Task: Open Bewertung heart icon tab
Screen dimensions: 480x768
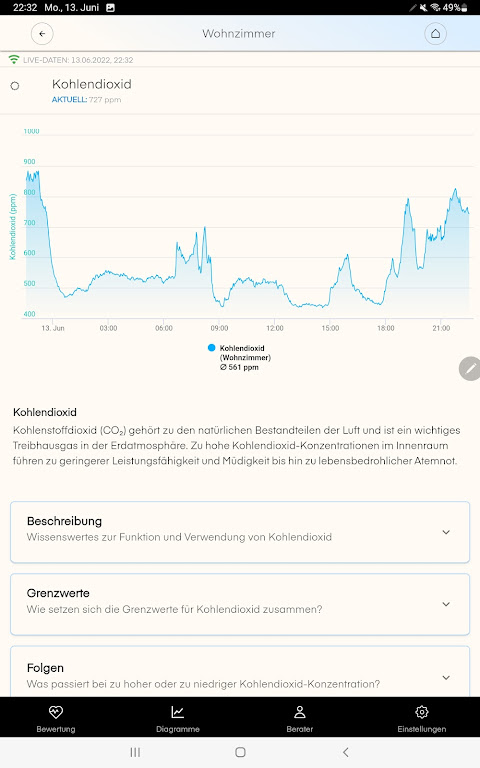Action: [56, 718]
